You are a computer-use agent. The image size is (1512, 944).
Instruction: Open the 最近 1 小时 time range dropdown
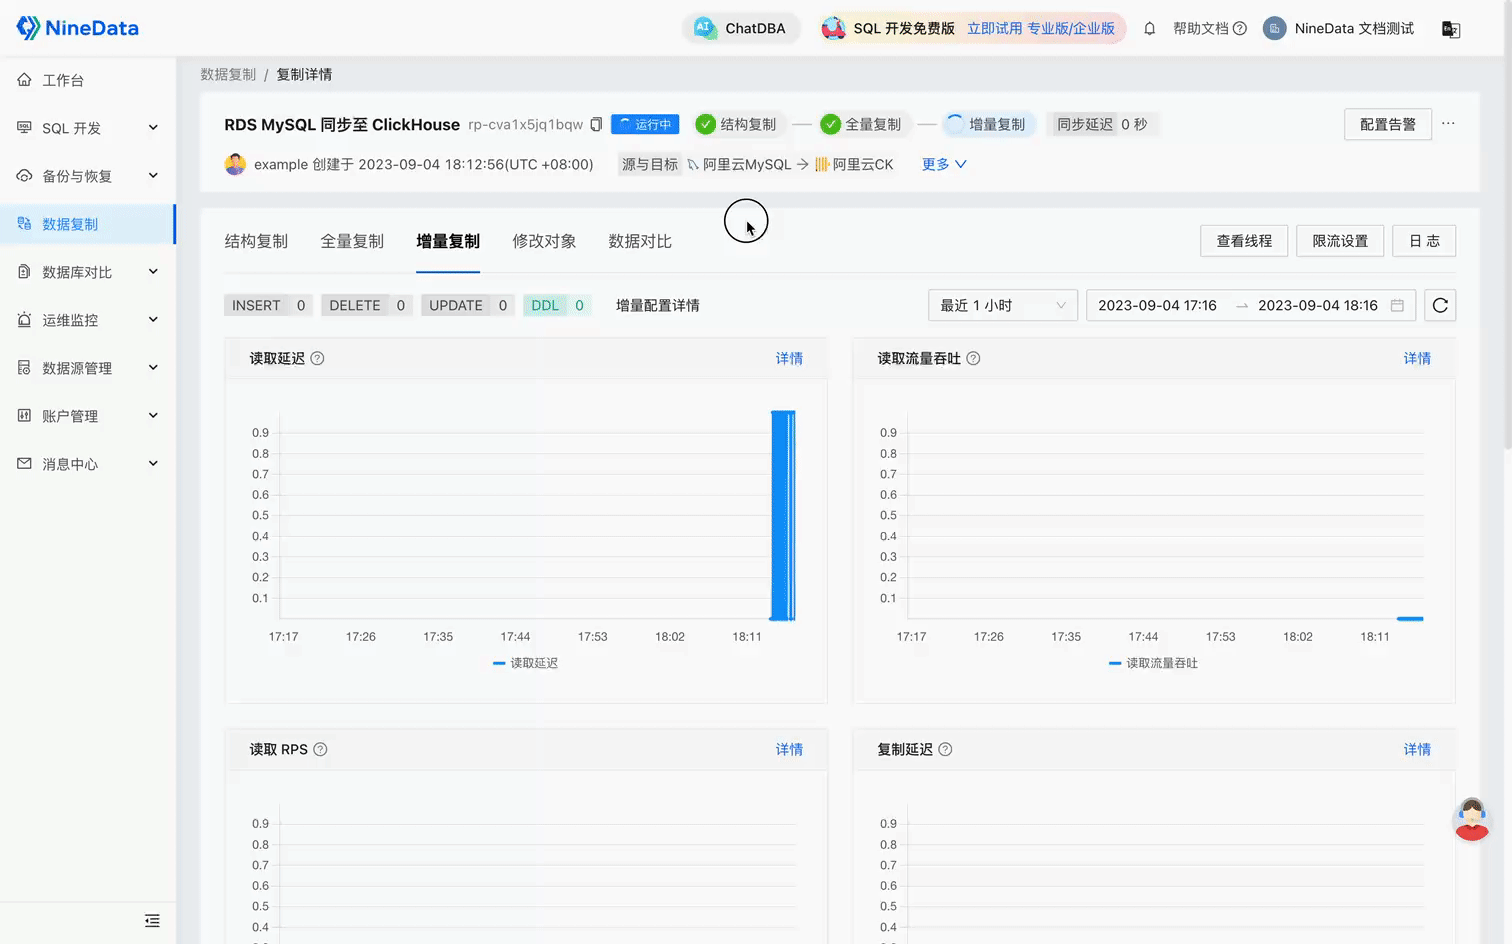1002,305
